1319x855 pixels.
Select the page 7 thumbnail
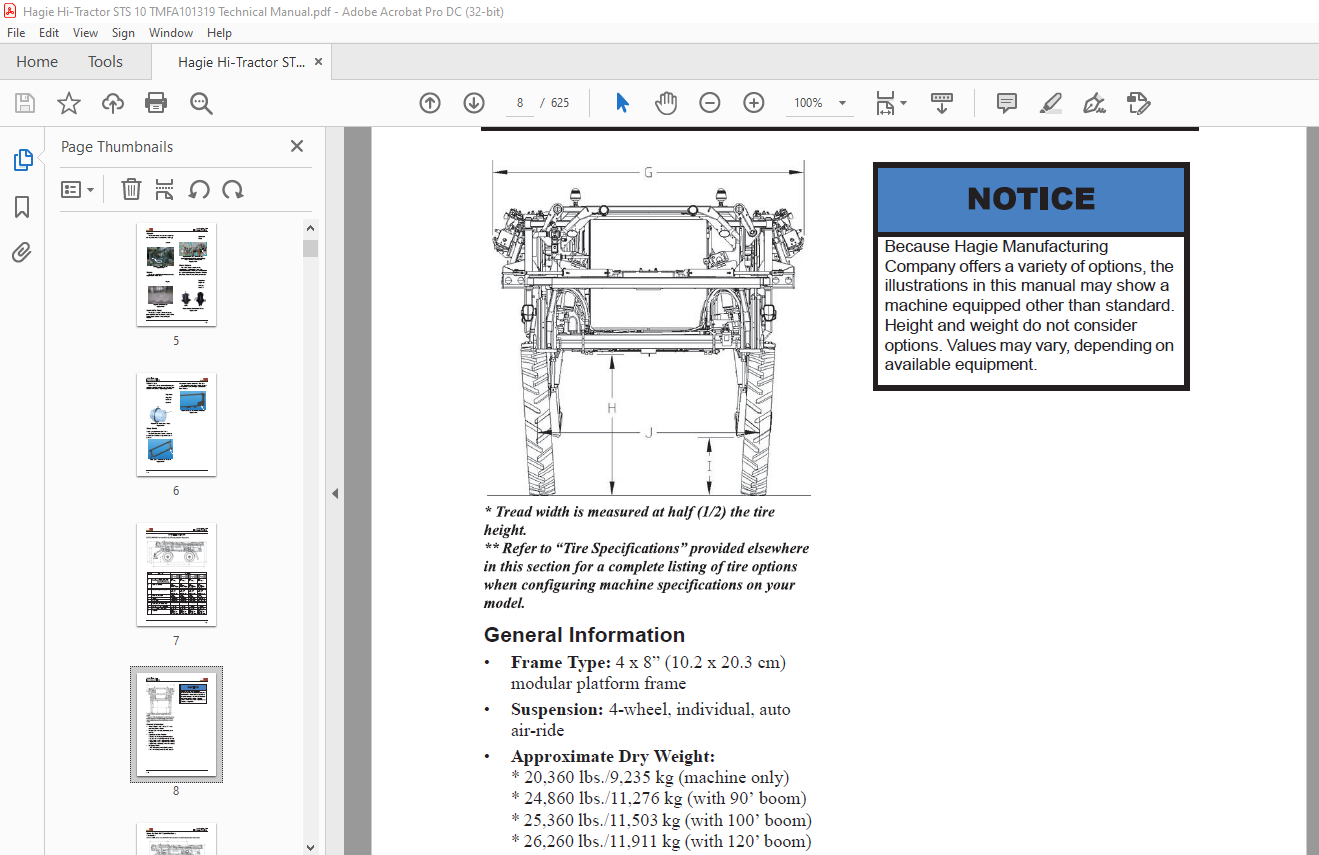point(176,574)
